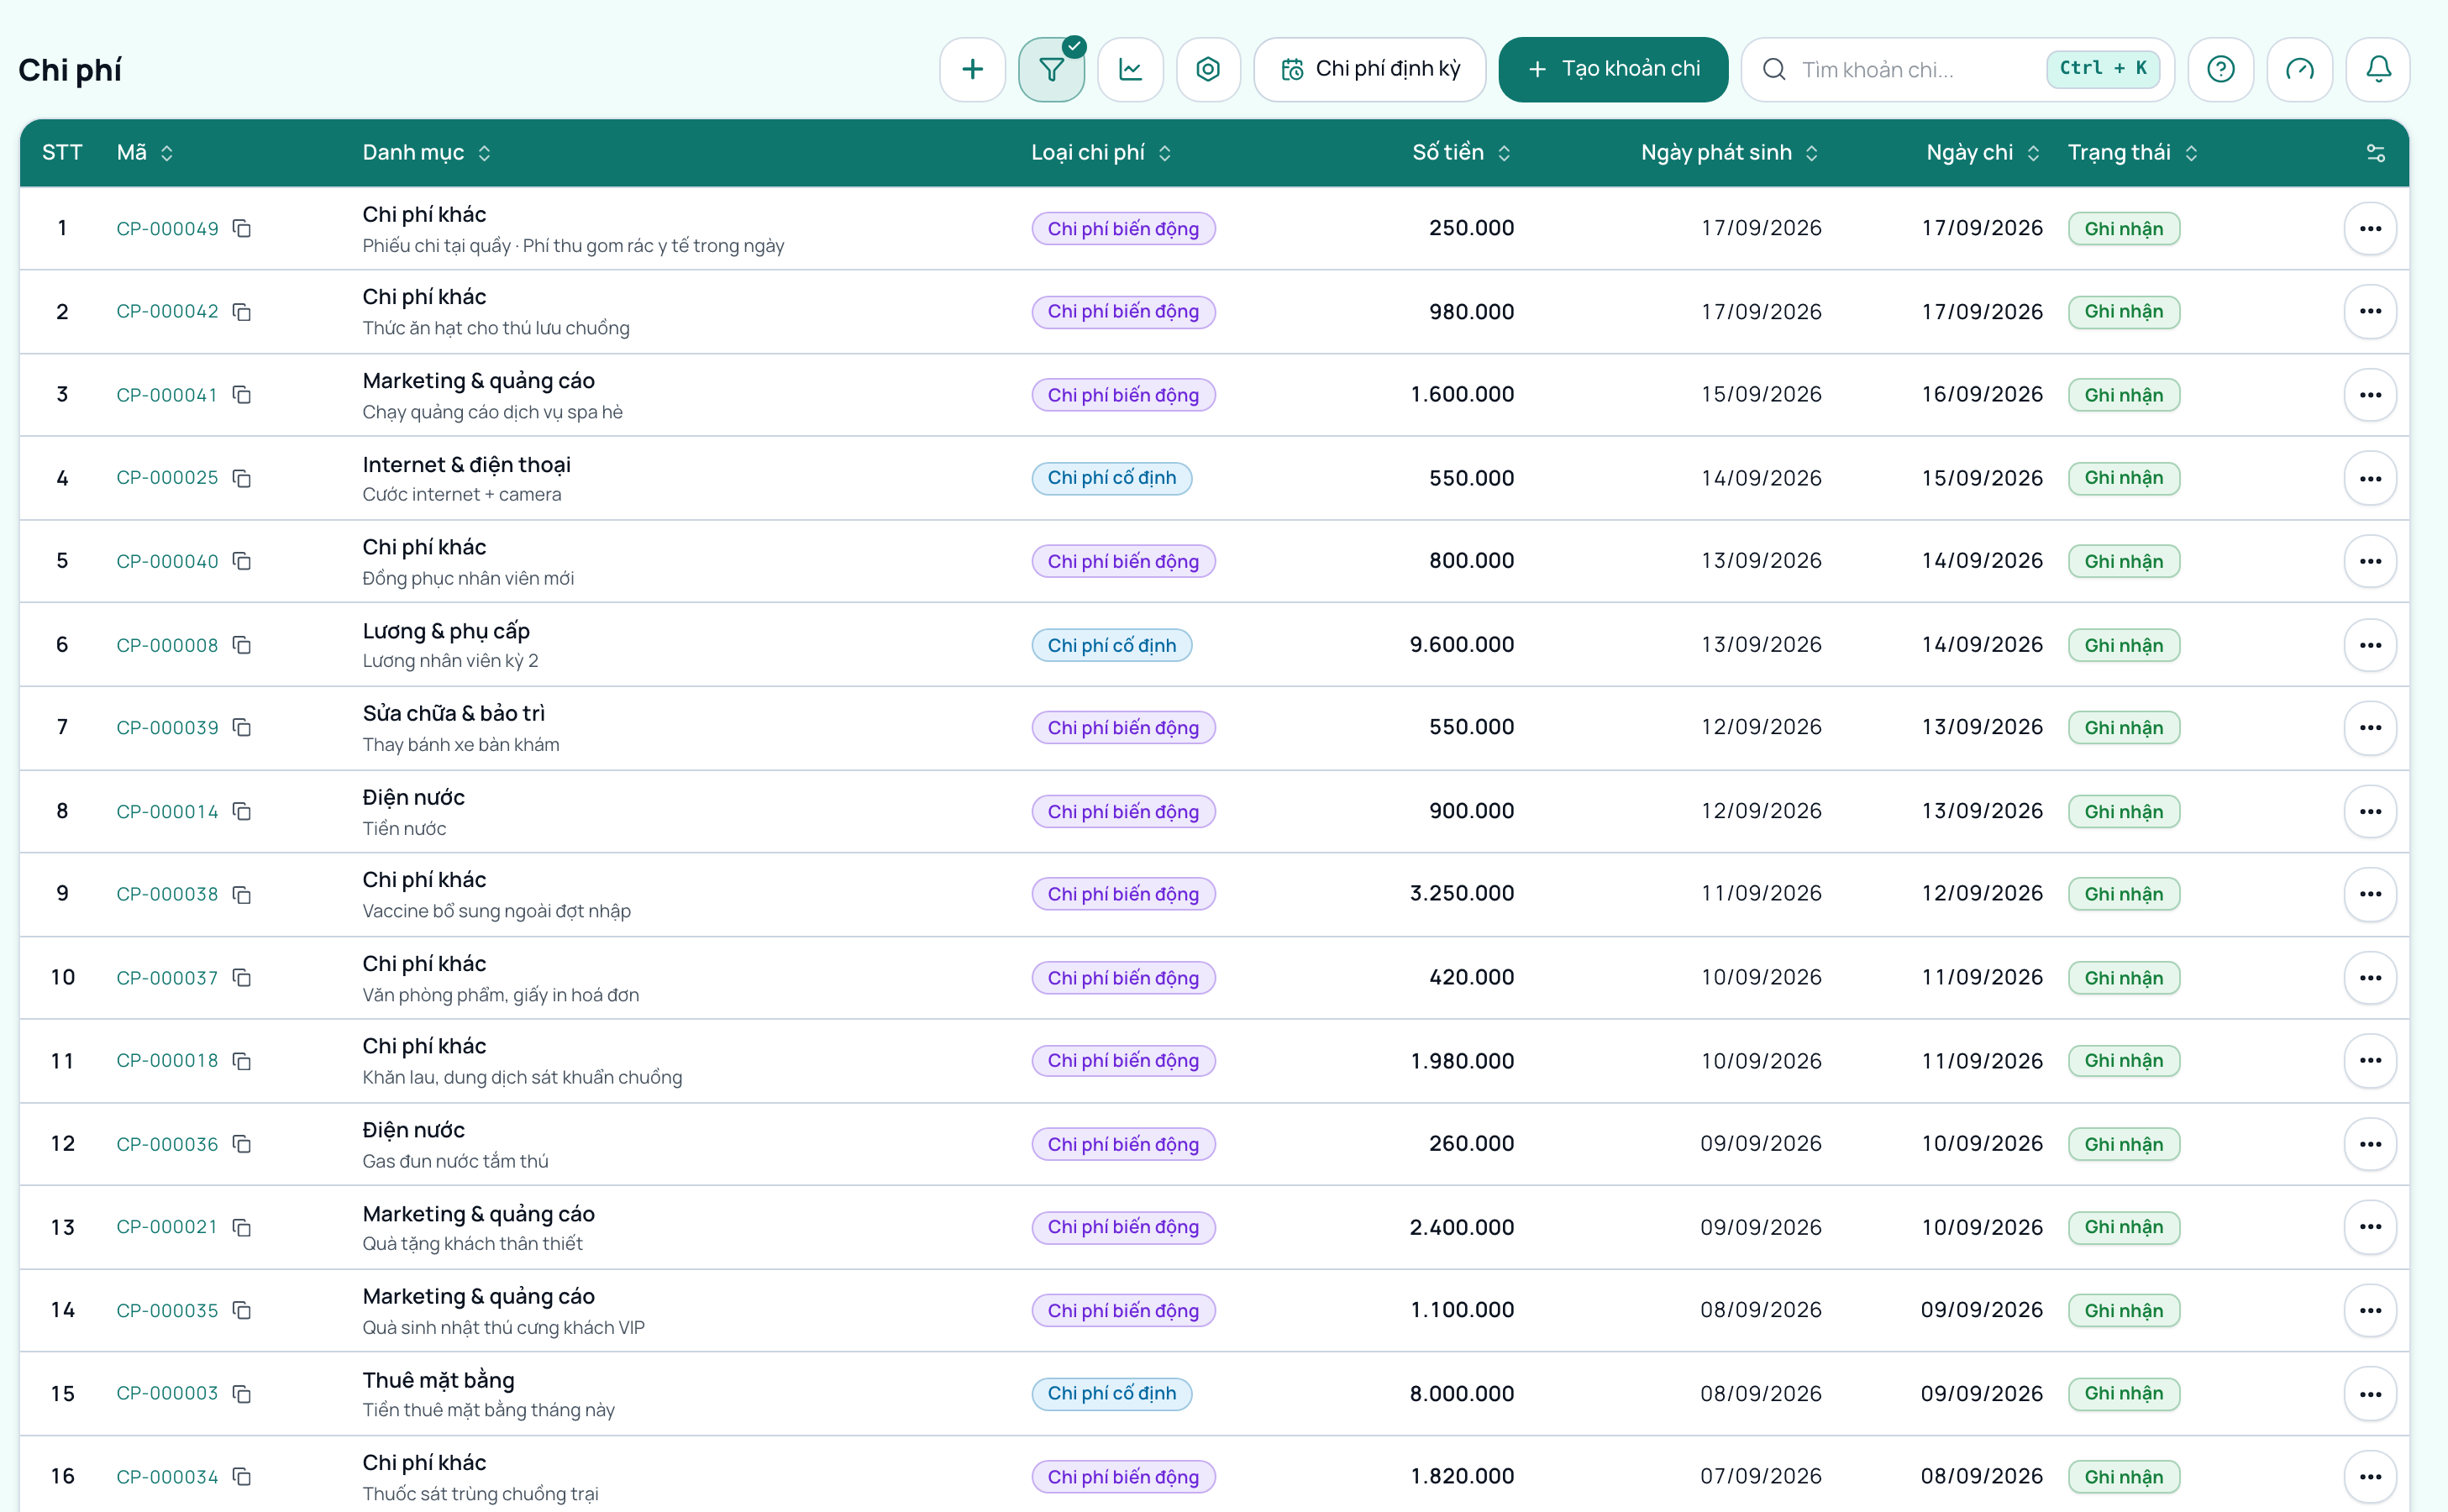Toggle the active filter funnel button

click(x=1051, y=69)
